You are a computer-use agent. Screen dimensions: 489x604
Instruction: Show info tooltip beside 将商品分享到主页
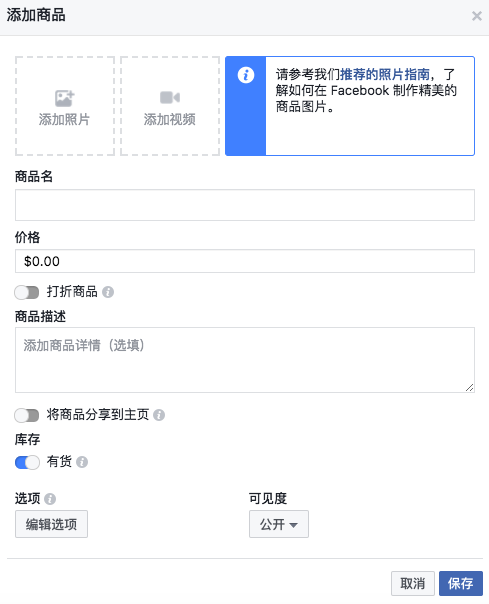(x=159, y=415)
